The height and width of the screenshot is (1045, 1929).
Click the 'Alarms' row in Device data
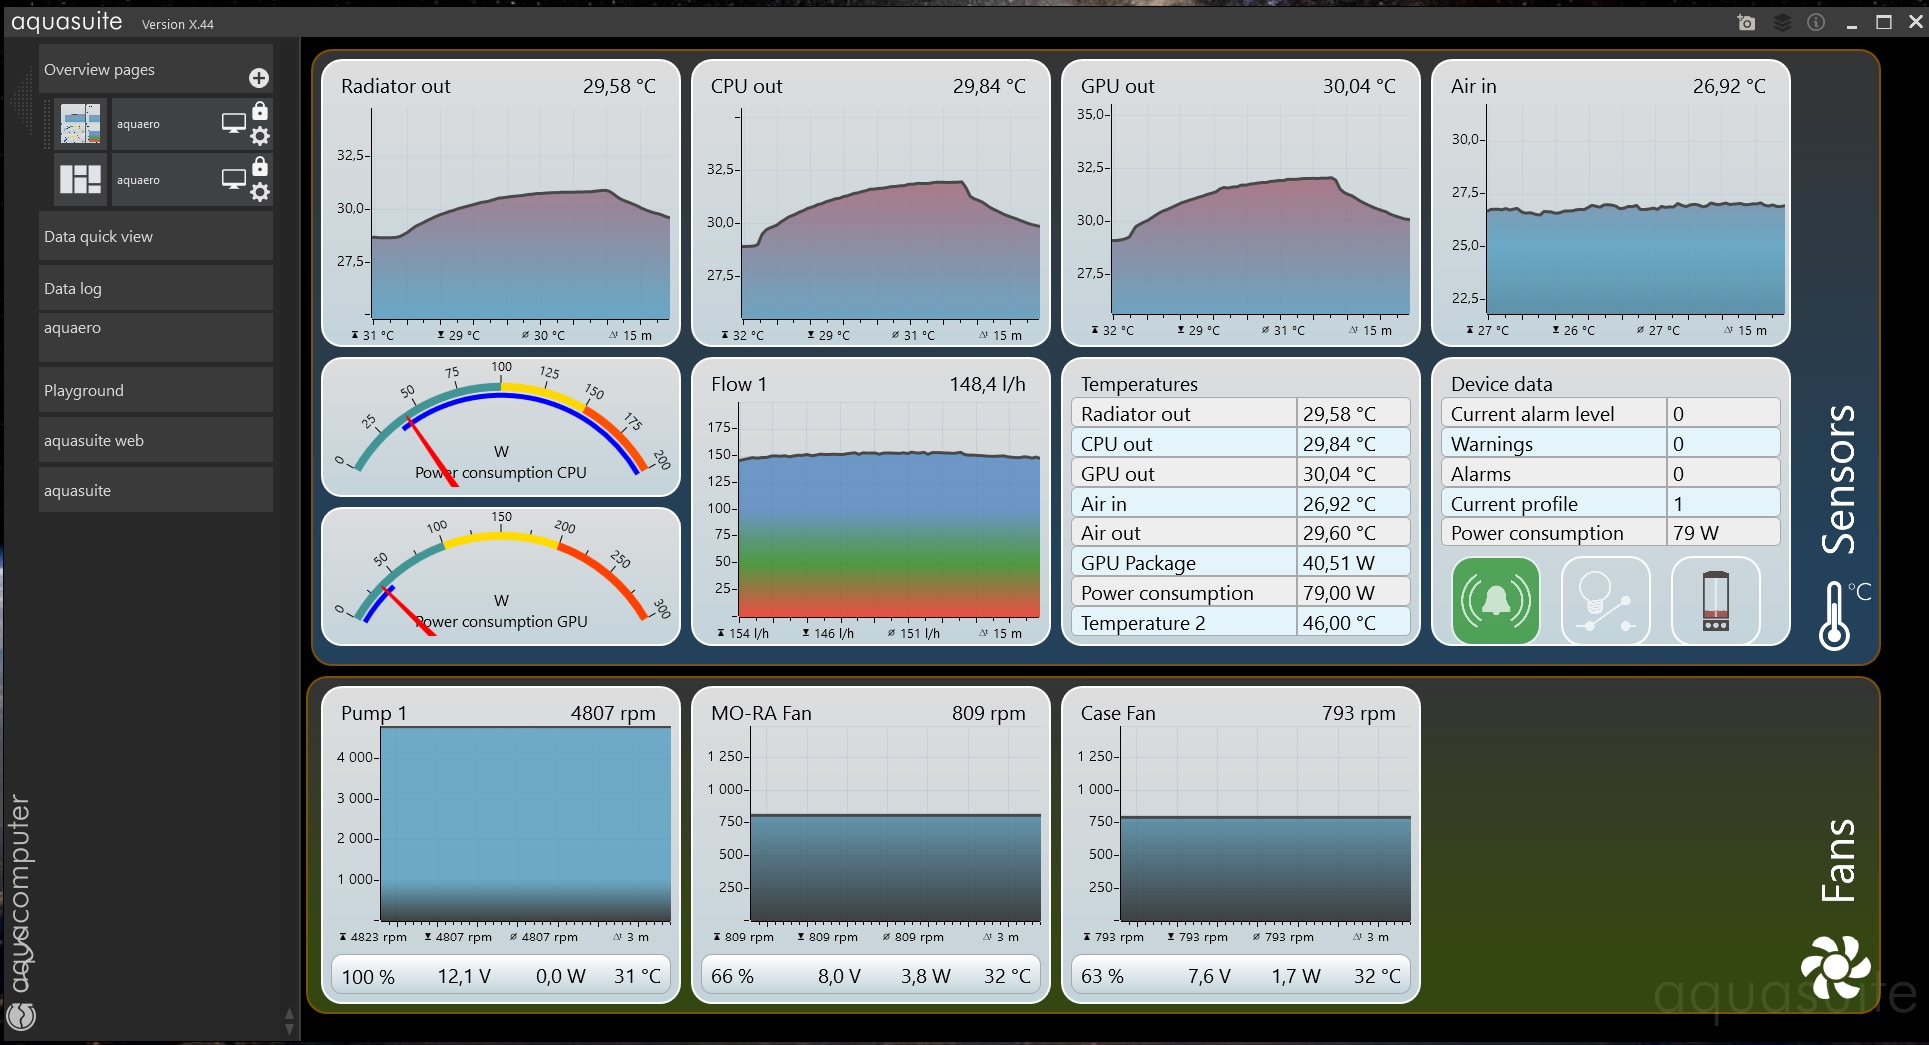click(1611, 473)
